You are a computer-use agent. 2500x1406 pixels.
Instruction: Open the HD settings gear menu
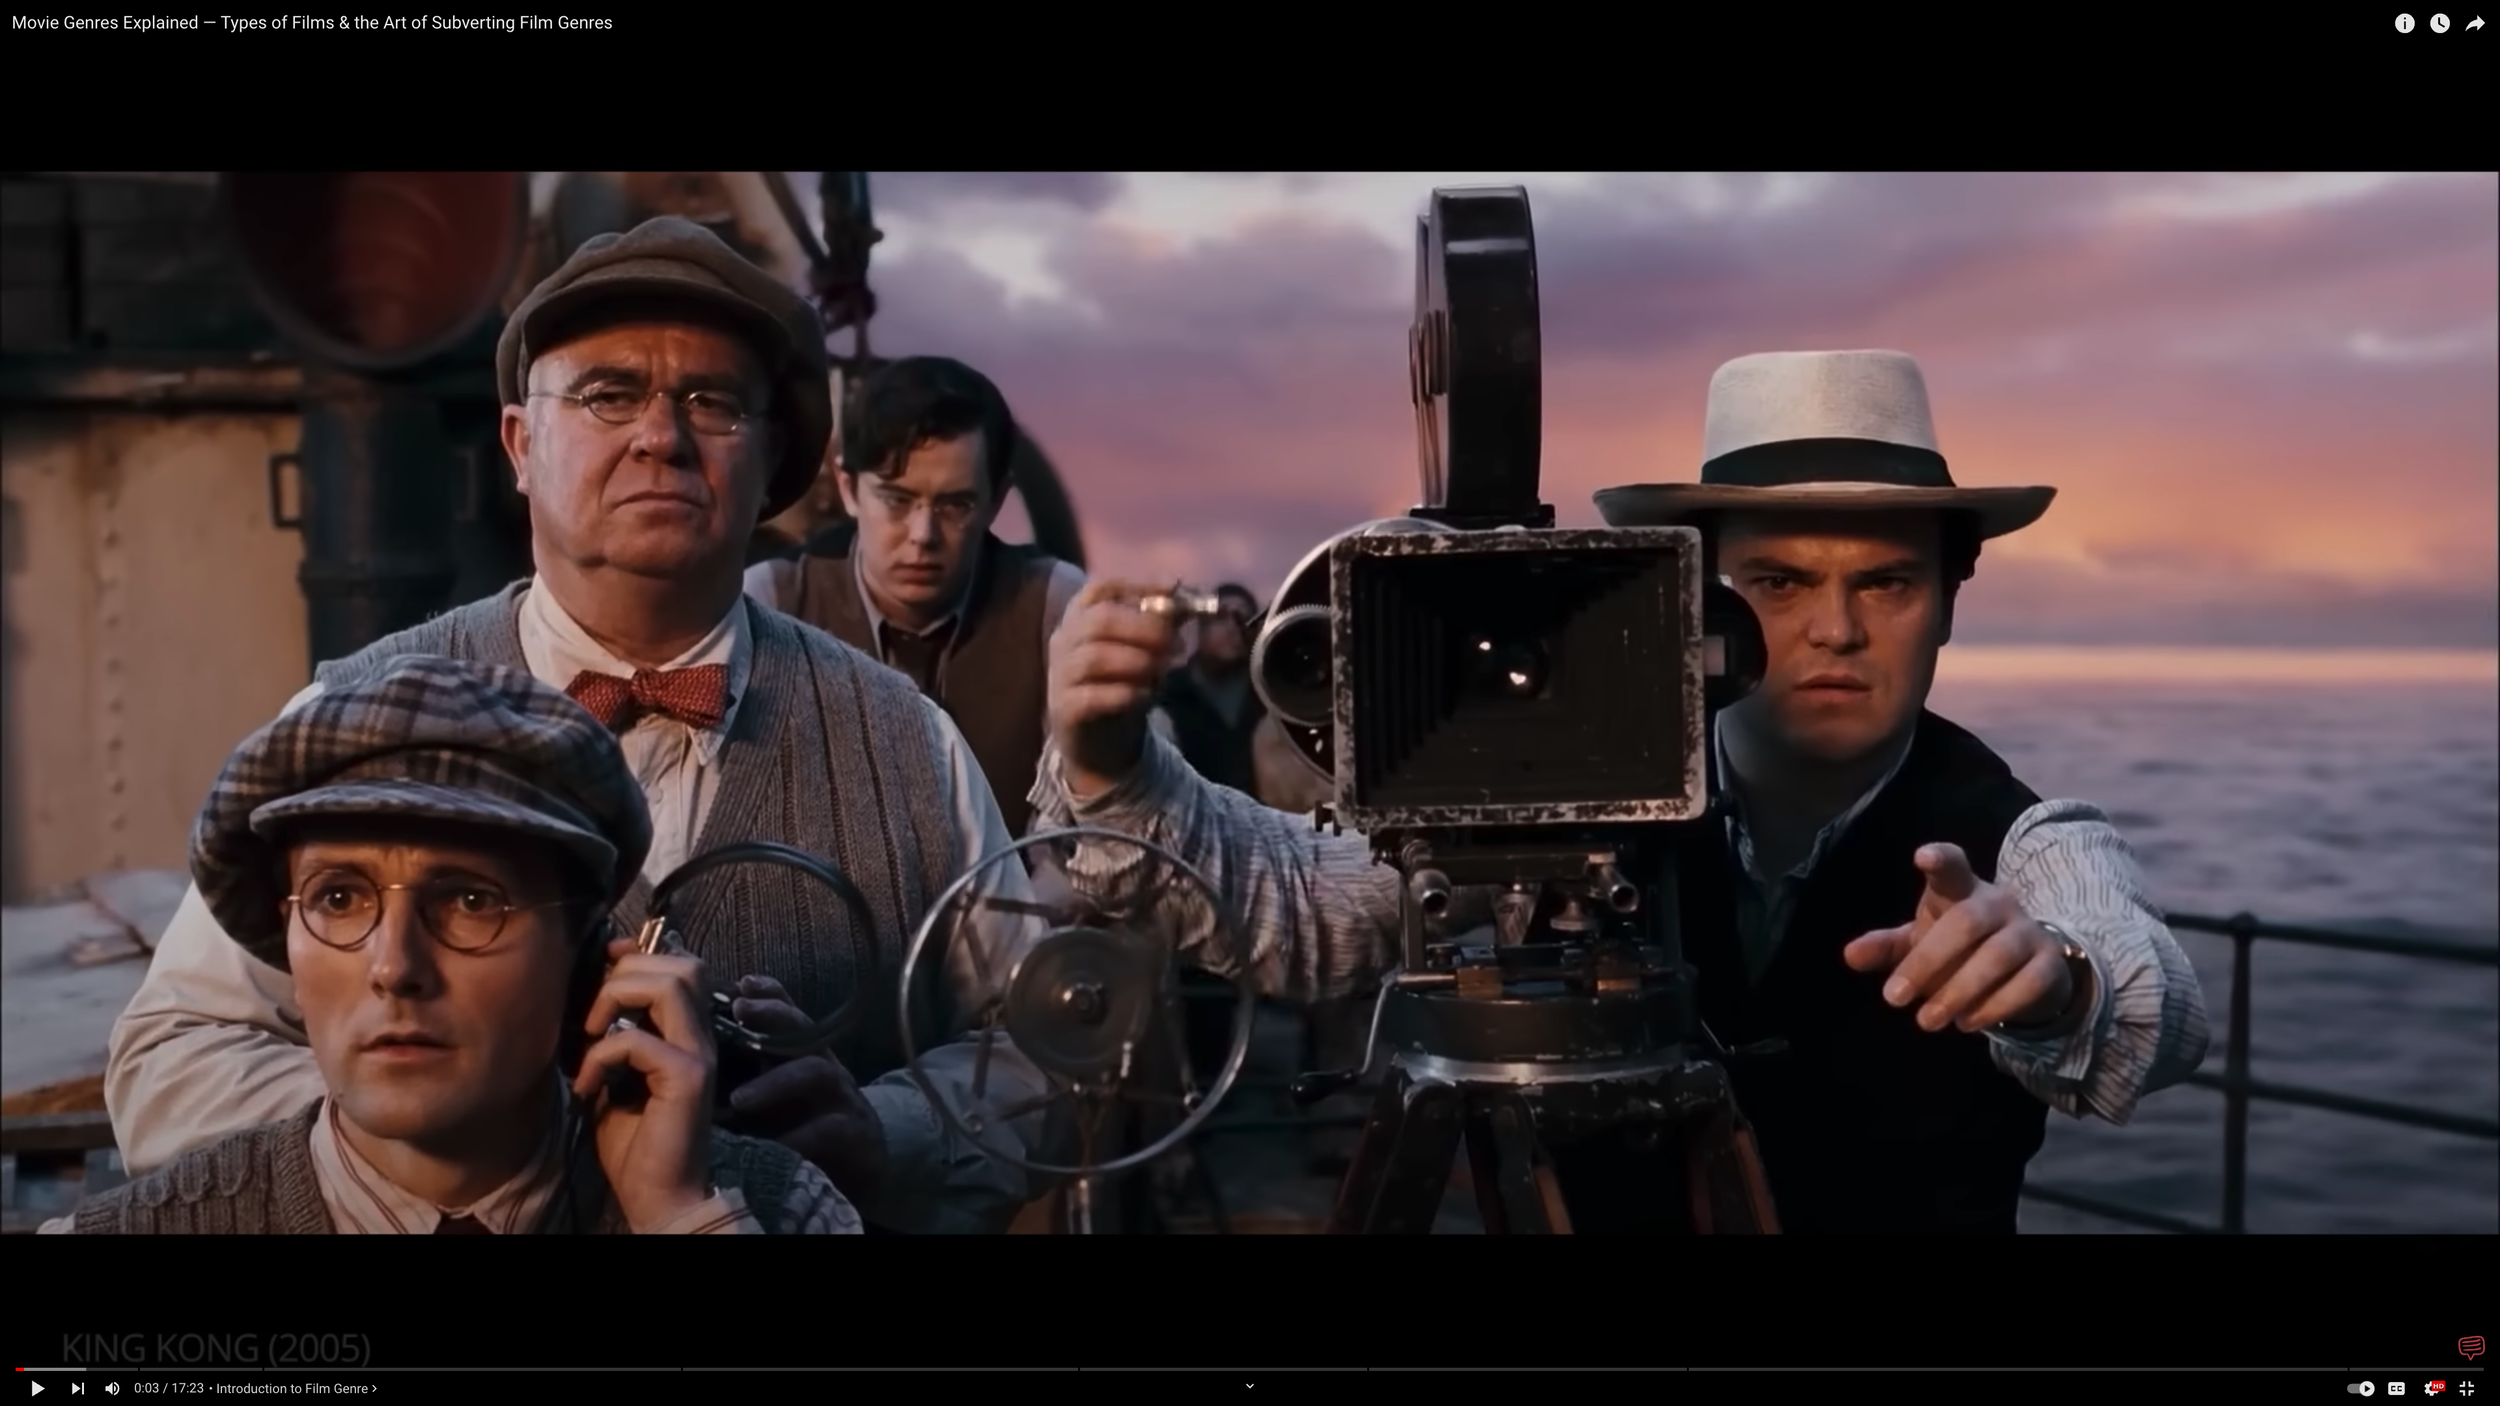[x=2432, y=1388]
